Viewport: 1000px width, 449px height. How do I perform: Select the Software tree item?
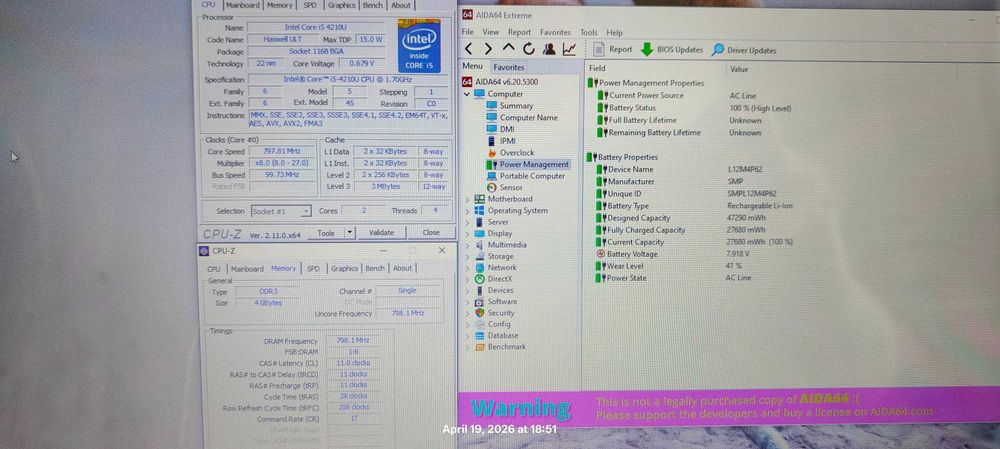coord(496,302)
